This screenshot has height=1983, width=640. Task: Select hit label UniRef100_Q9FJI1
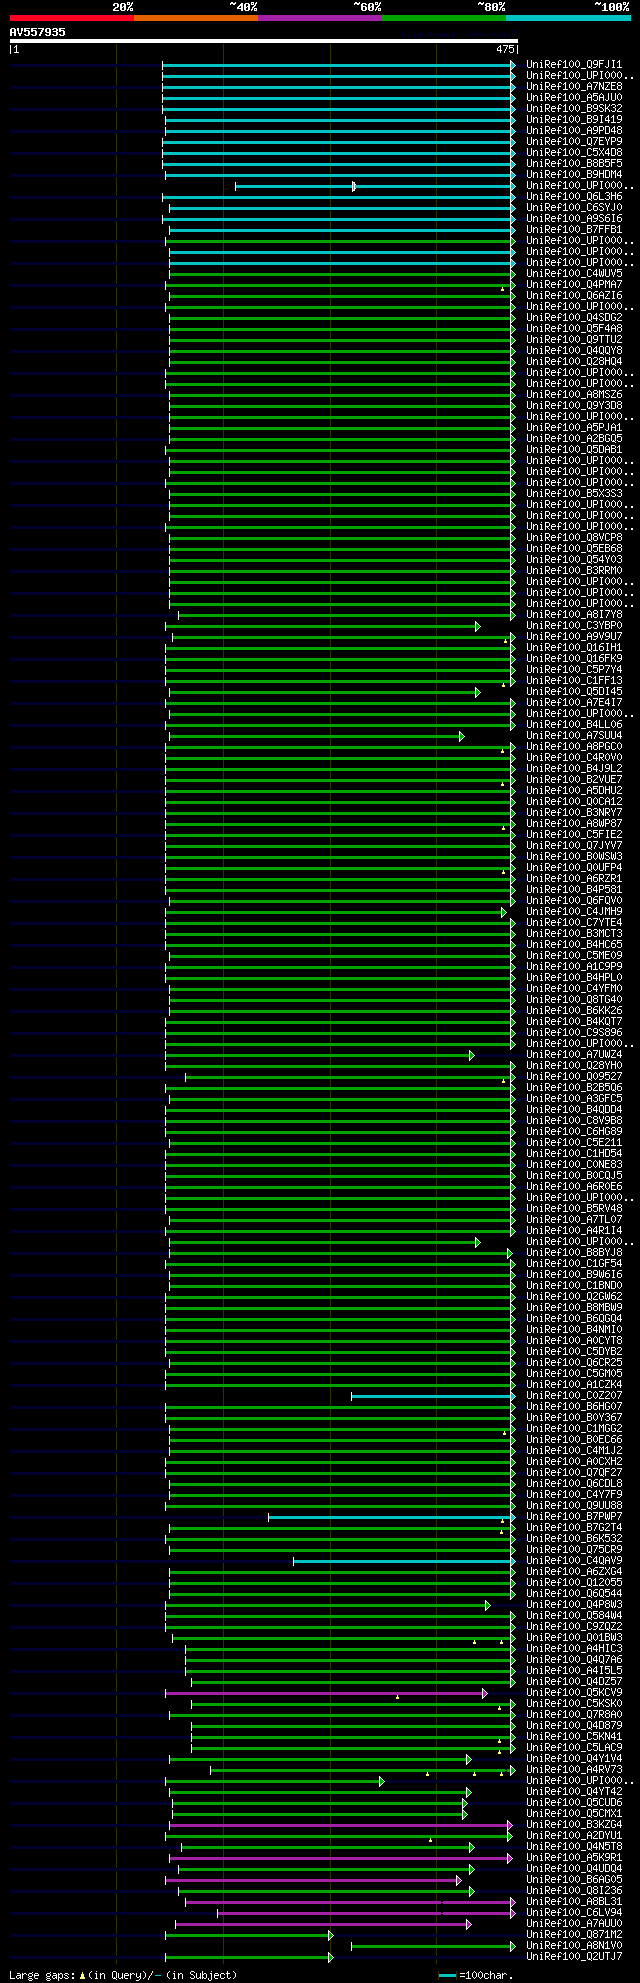click(574, 65)
